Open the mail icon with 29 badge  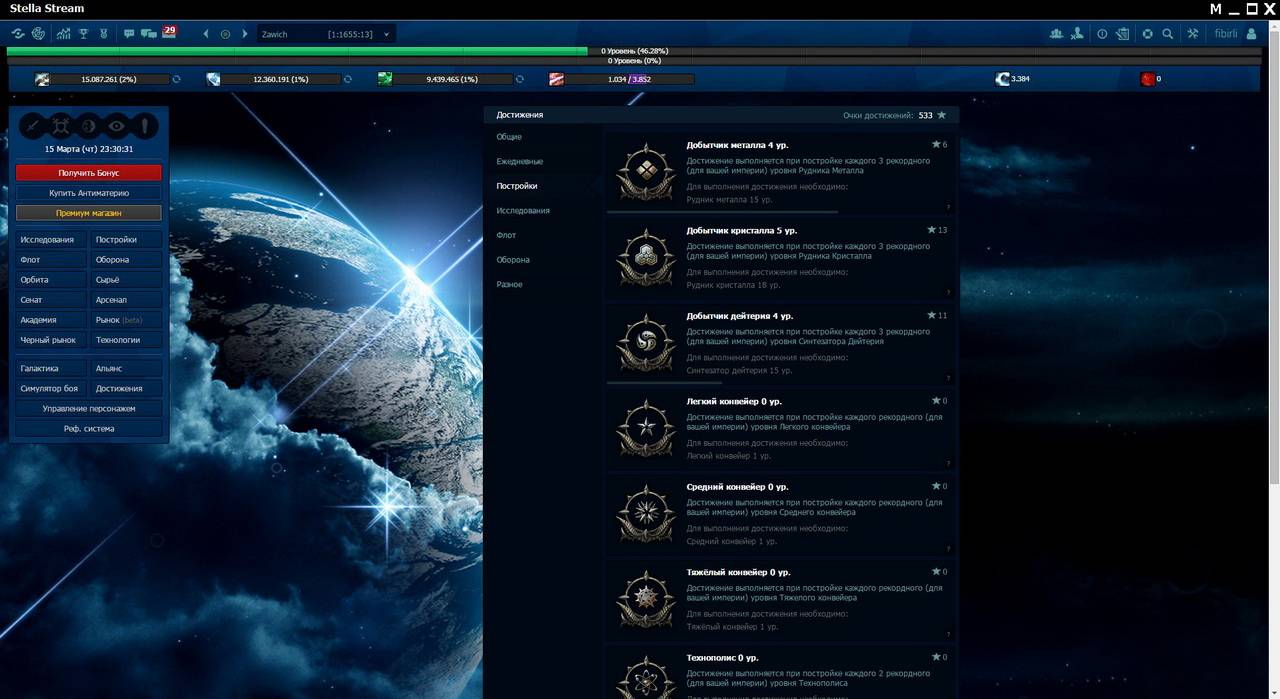169,32
